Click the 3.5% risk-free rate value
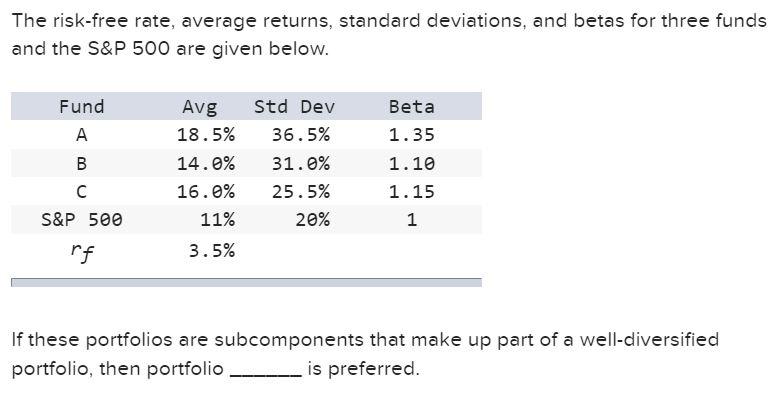The image size is (777, 402). [x=212, y=250]
